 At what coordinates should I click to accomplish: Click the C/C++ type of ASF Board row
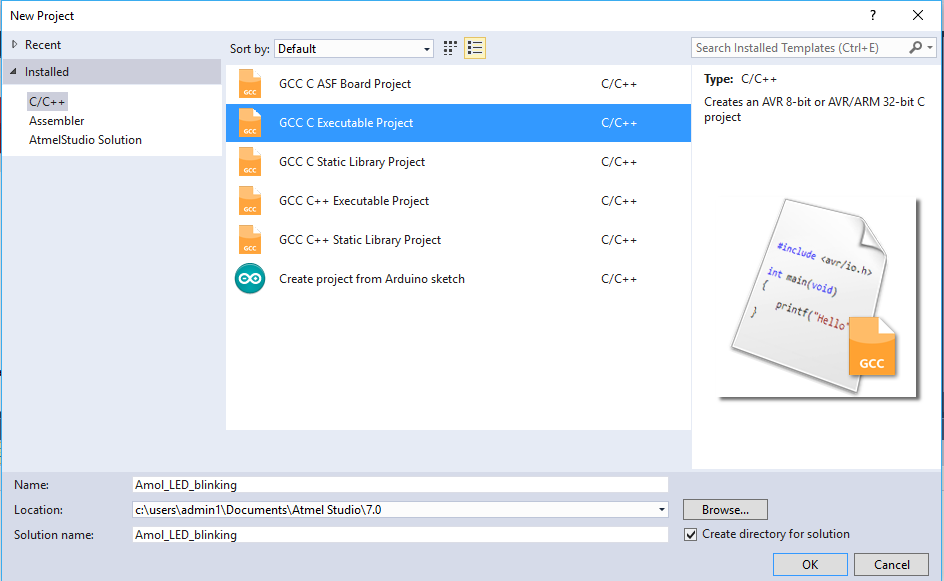coord(619,84)
